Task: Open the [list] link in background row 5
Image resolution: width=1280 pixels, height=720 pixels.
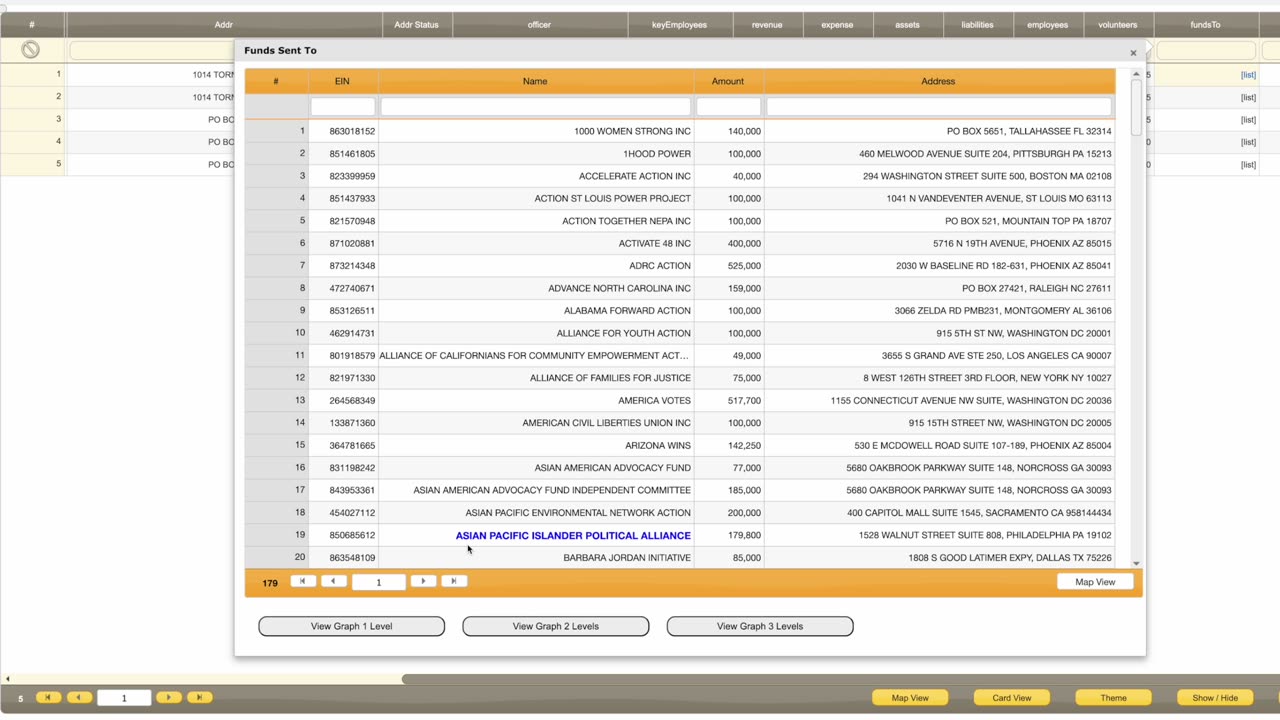Action: click(x=1248, y=165)
